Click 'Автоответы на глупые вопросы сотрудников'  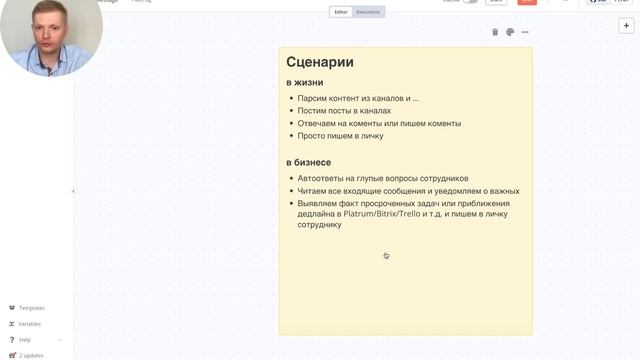click(x=383, y=178)
